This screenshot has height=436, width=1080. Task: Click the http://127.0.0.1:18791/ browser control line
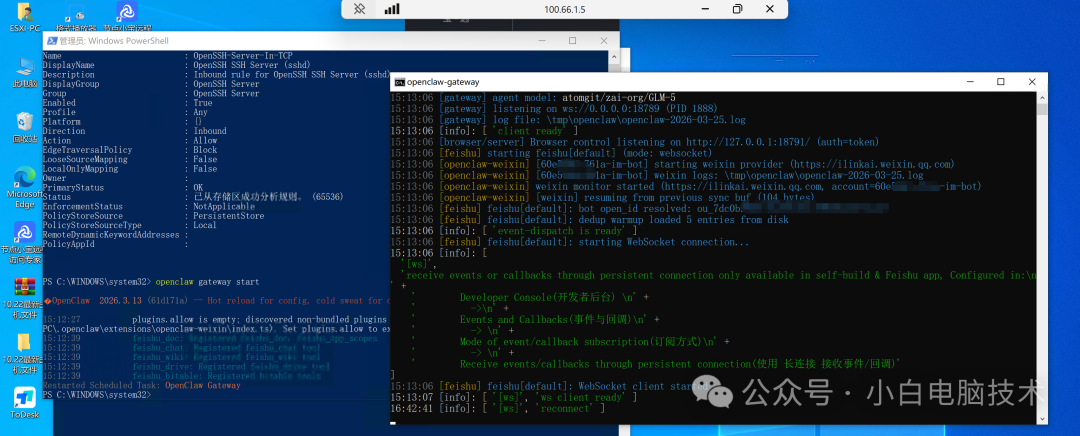[634, 142]
